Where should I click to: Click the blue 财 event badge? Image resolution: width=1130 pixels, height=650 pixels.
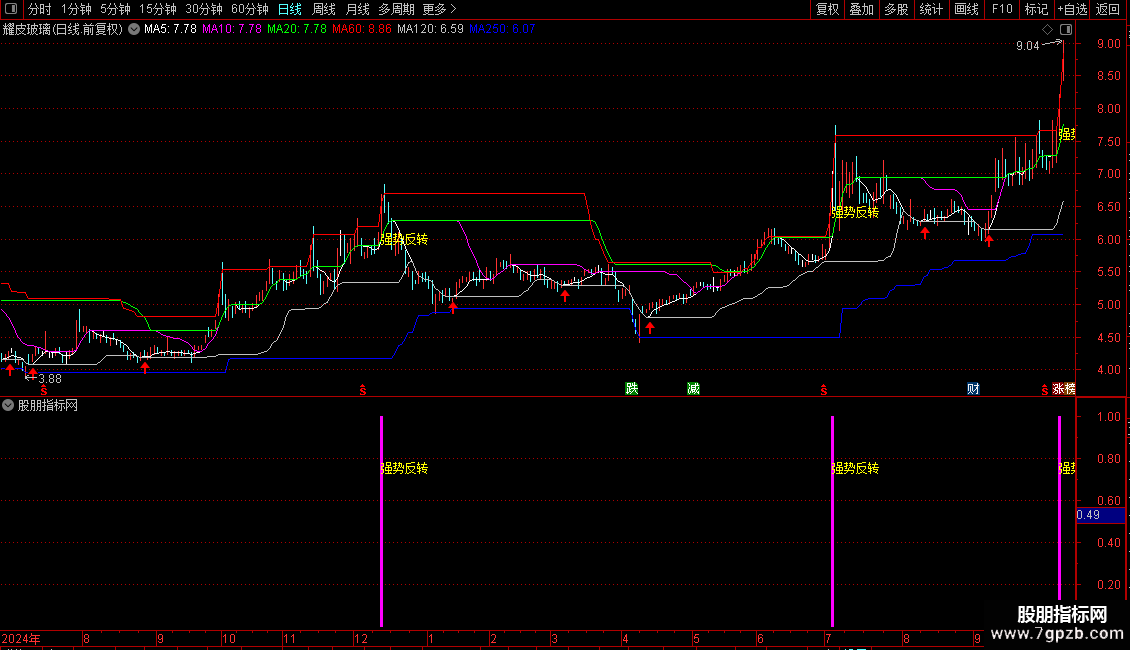coord(973,389)
